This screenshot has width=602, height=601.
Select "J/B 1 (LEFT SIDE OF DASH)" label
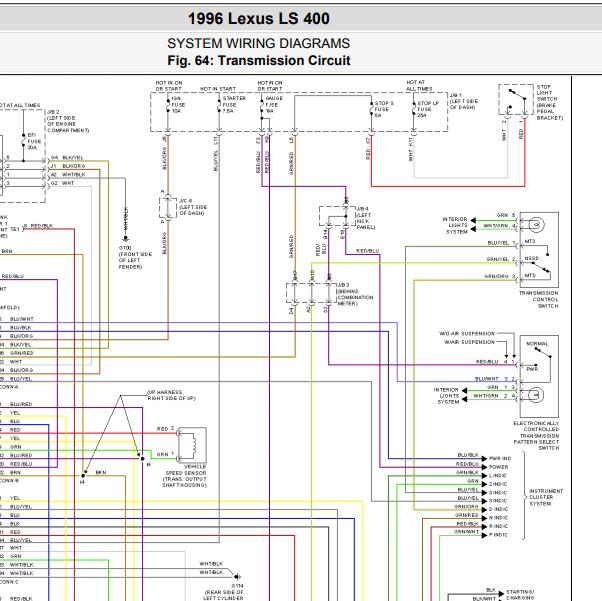(x=464, y=101)
